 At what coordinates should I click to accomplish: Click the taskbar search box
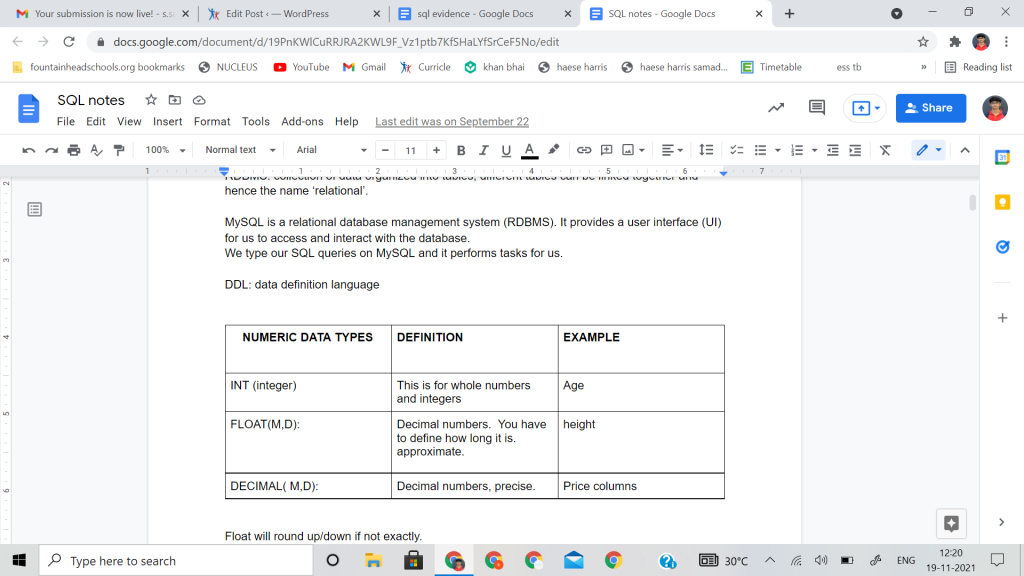pyautogui.click(x=176, y=560)
